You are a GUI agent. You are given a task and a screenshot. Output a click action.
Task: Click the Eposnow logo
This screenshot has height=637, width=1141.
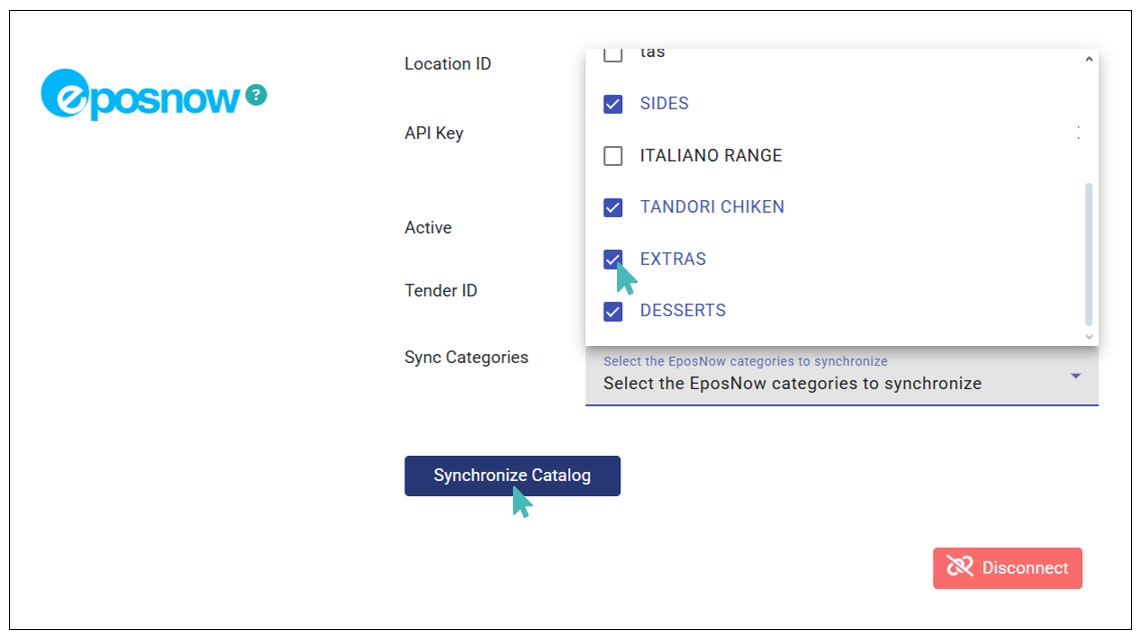pyautogui.click(x=141, y=96)
